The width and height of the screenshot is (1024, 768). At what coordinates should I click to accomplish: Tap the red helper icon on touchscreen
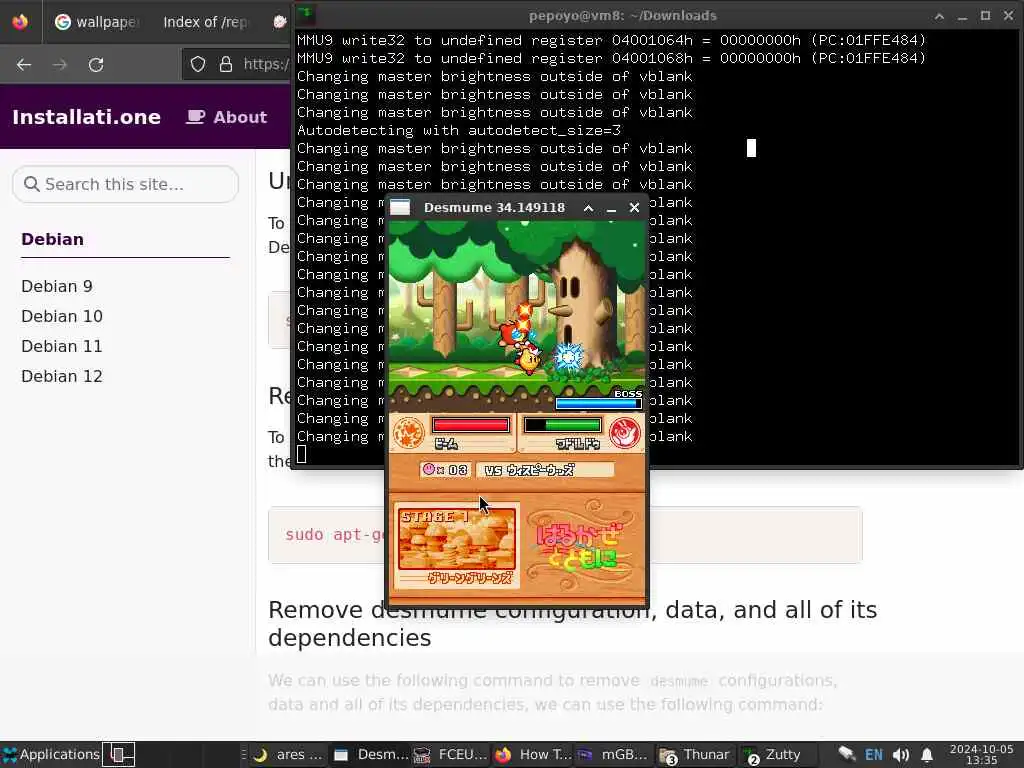(x=624, y=433)
